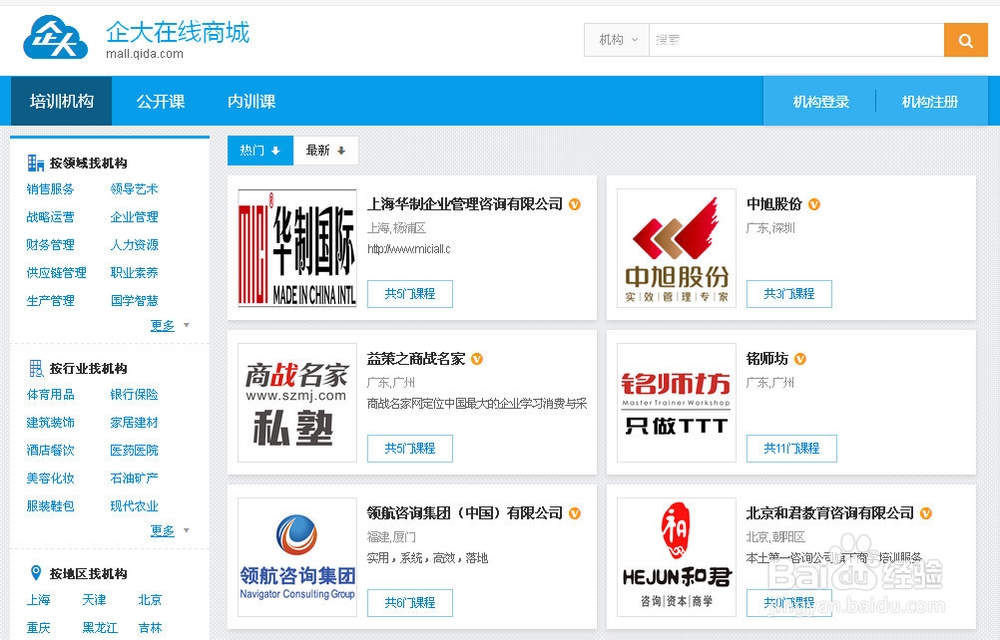Toggle the 最新 sort option
The image size is (1000, 640).
[x=324, y=150]
